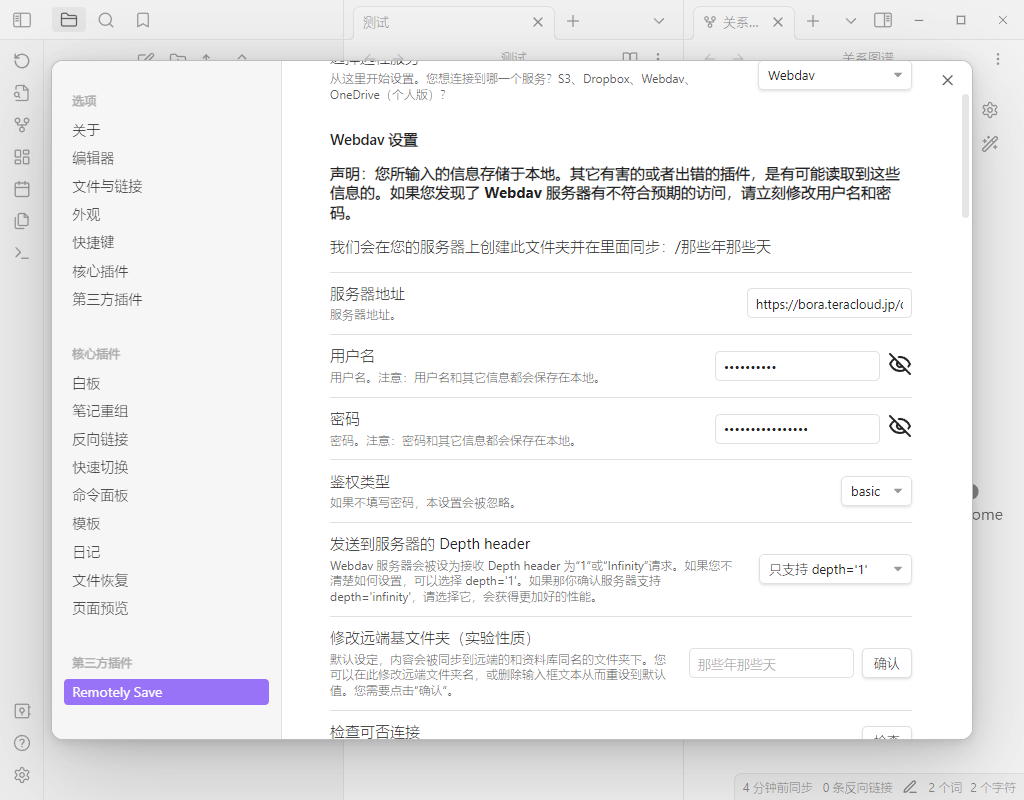
Task: Add new tab in right pane
Action: coord(812,21)
